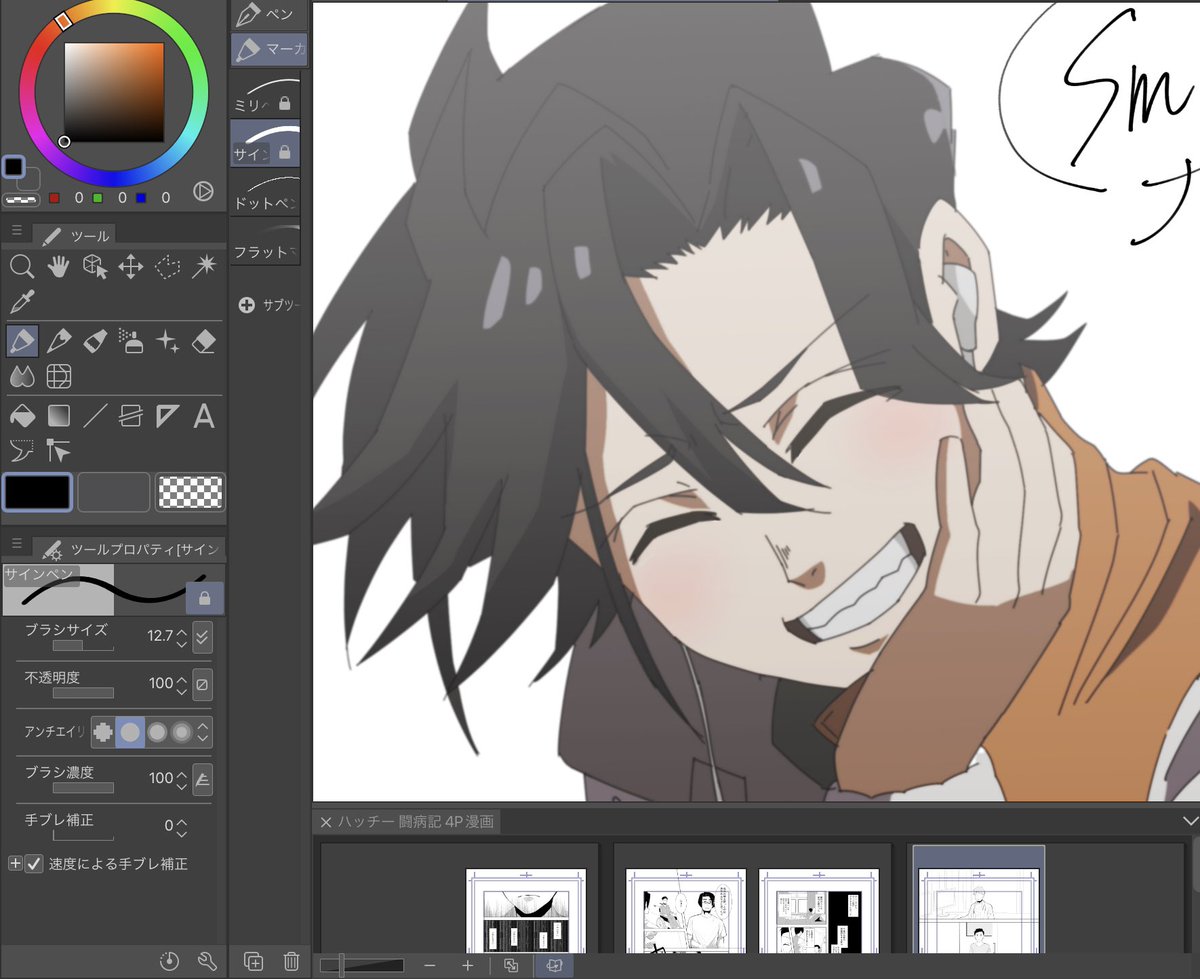1200x979 pixels.
Task: Select the ツールプロパティ palette tab
Action: pos(129,549)
